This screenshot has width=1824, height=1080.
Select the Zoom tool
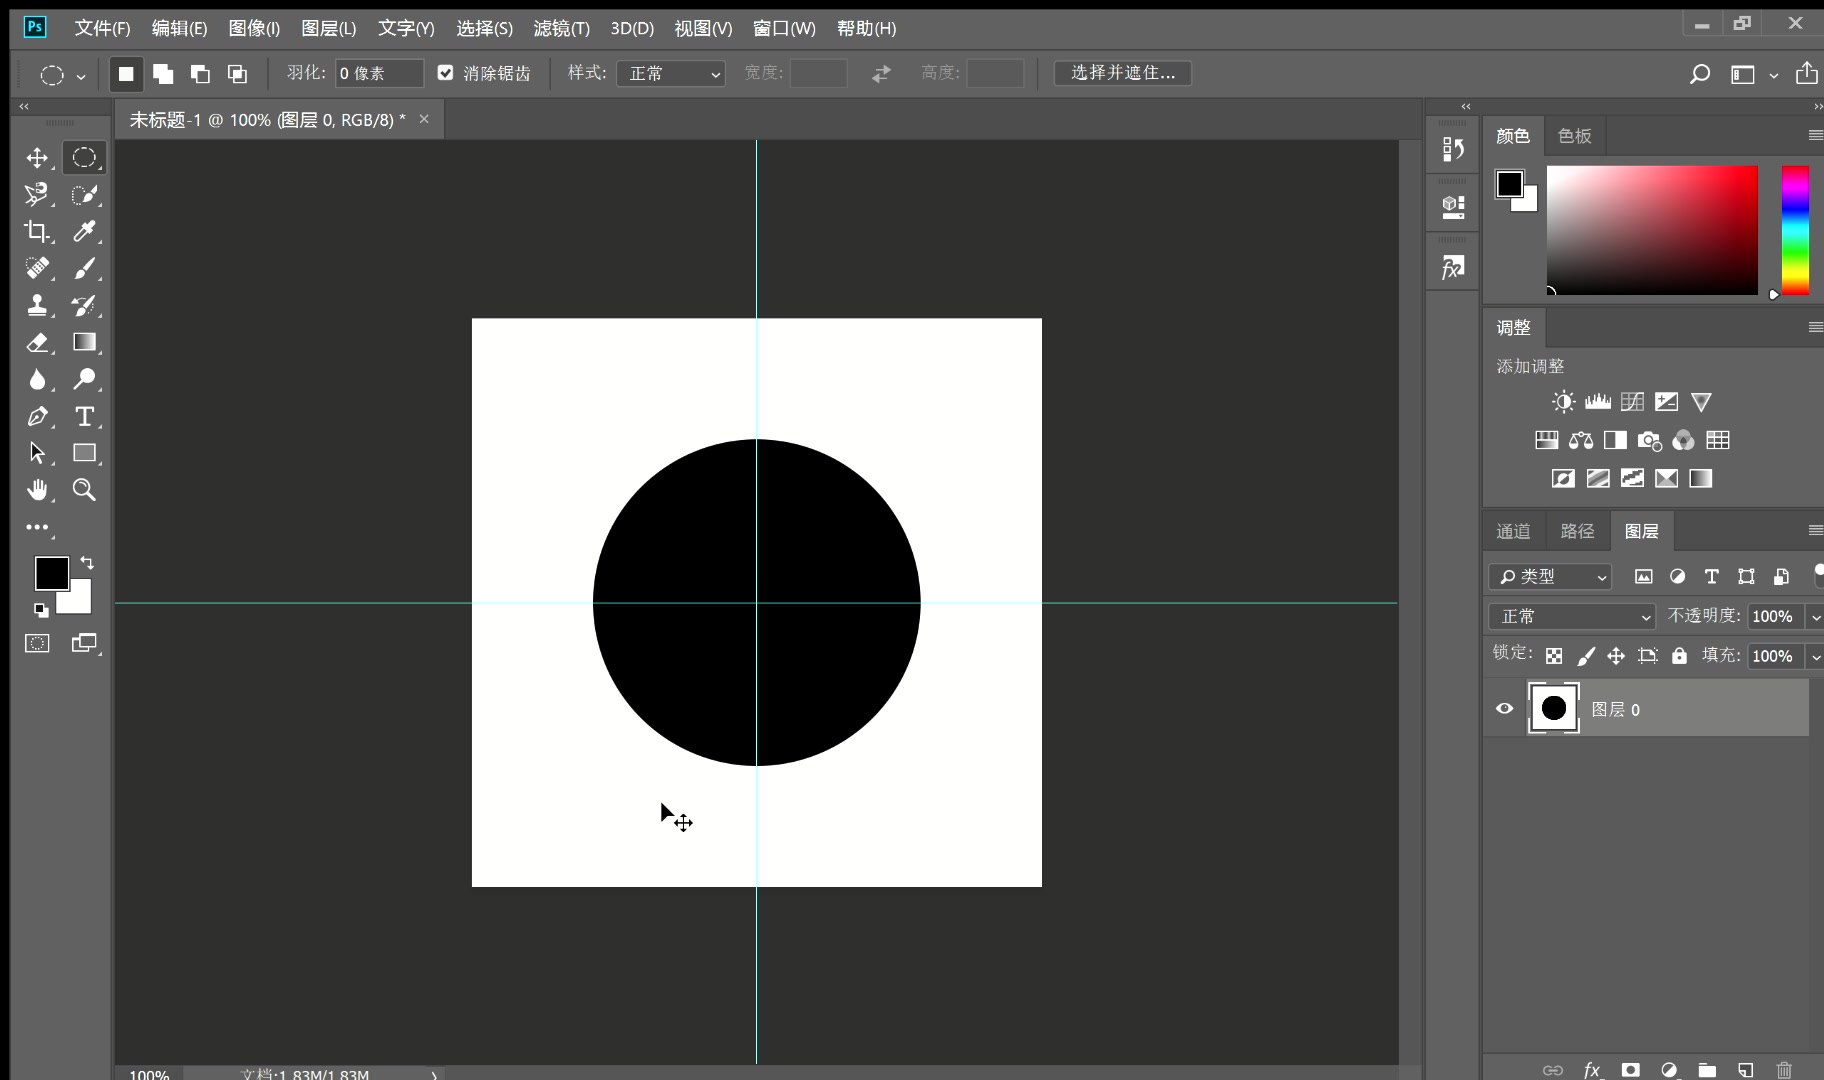pos(85,490)
